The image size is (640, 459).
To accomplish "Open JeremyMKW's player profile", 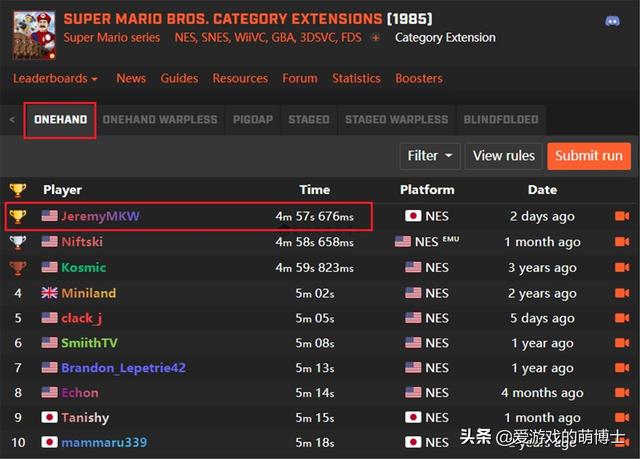I will pyautogui.click(x=100, y=216).
